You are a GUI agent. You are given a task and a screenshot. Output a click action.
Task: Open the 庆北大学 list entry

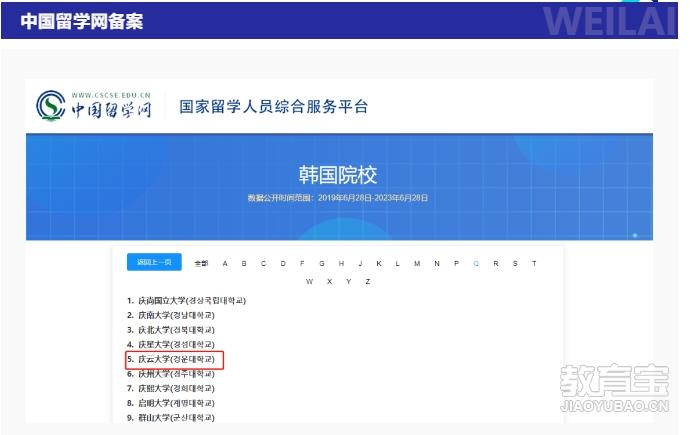point(171,329)
